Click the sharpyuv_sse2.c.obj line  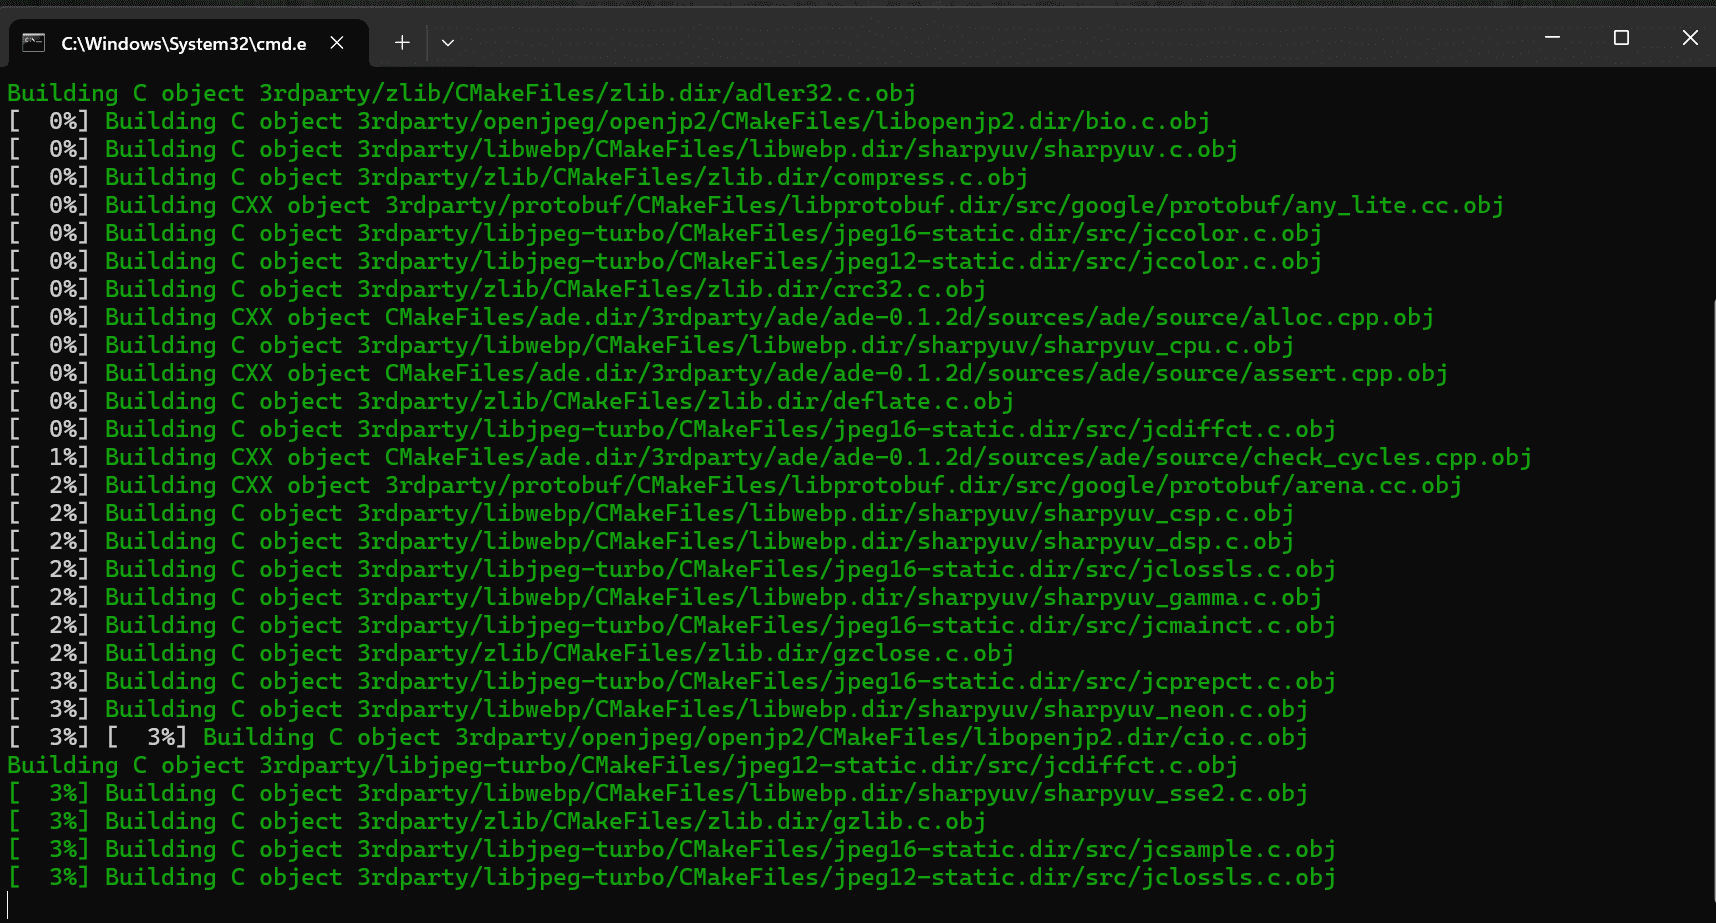click(658, 793)
